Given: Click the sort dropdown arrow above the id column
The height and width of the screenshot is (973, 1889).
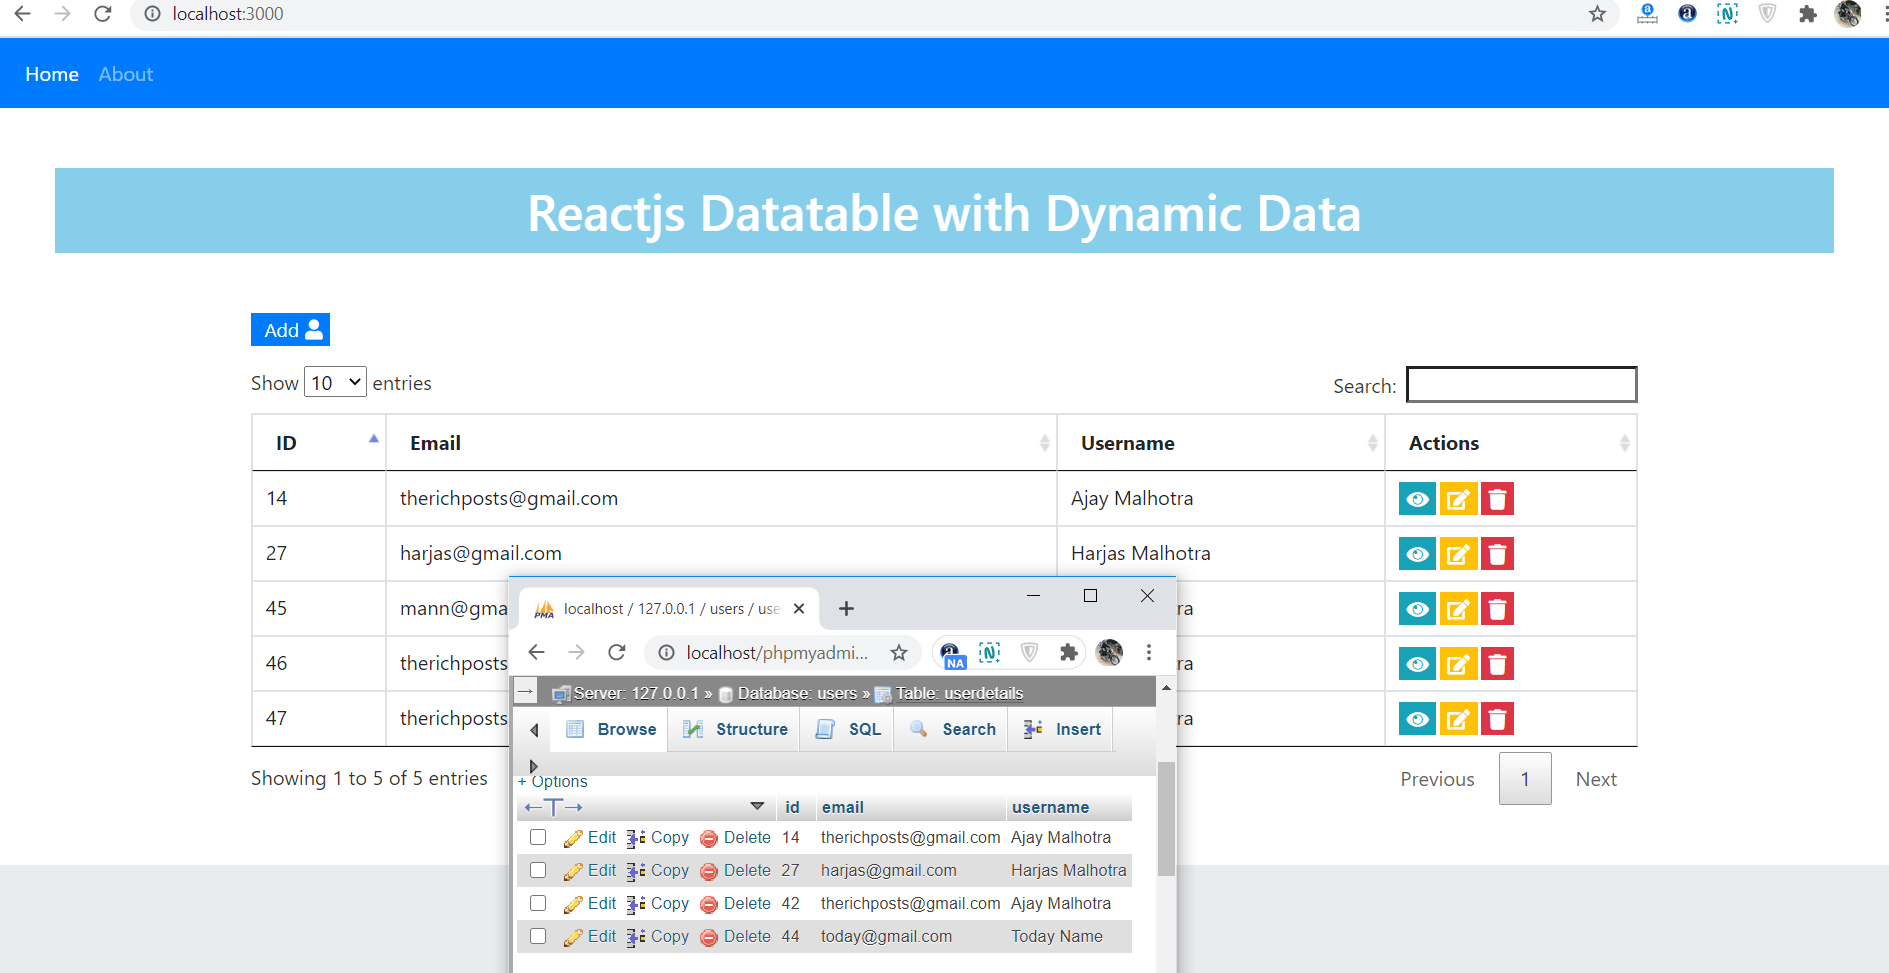Looking at the screenshot, I should pyautogui.click(x=757, y=806).
